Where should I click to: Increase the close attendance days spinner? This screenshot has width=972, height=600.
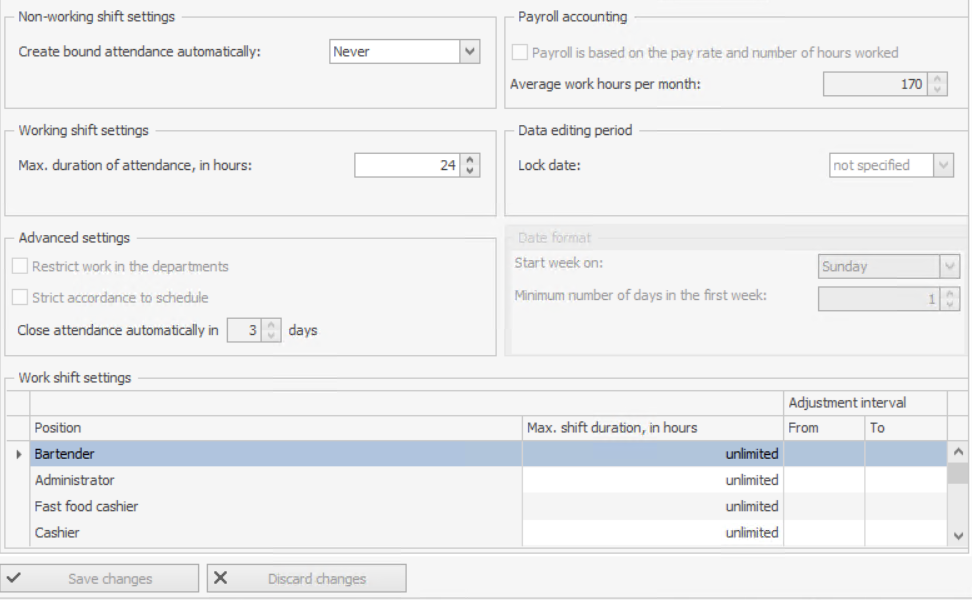(271, 325)
